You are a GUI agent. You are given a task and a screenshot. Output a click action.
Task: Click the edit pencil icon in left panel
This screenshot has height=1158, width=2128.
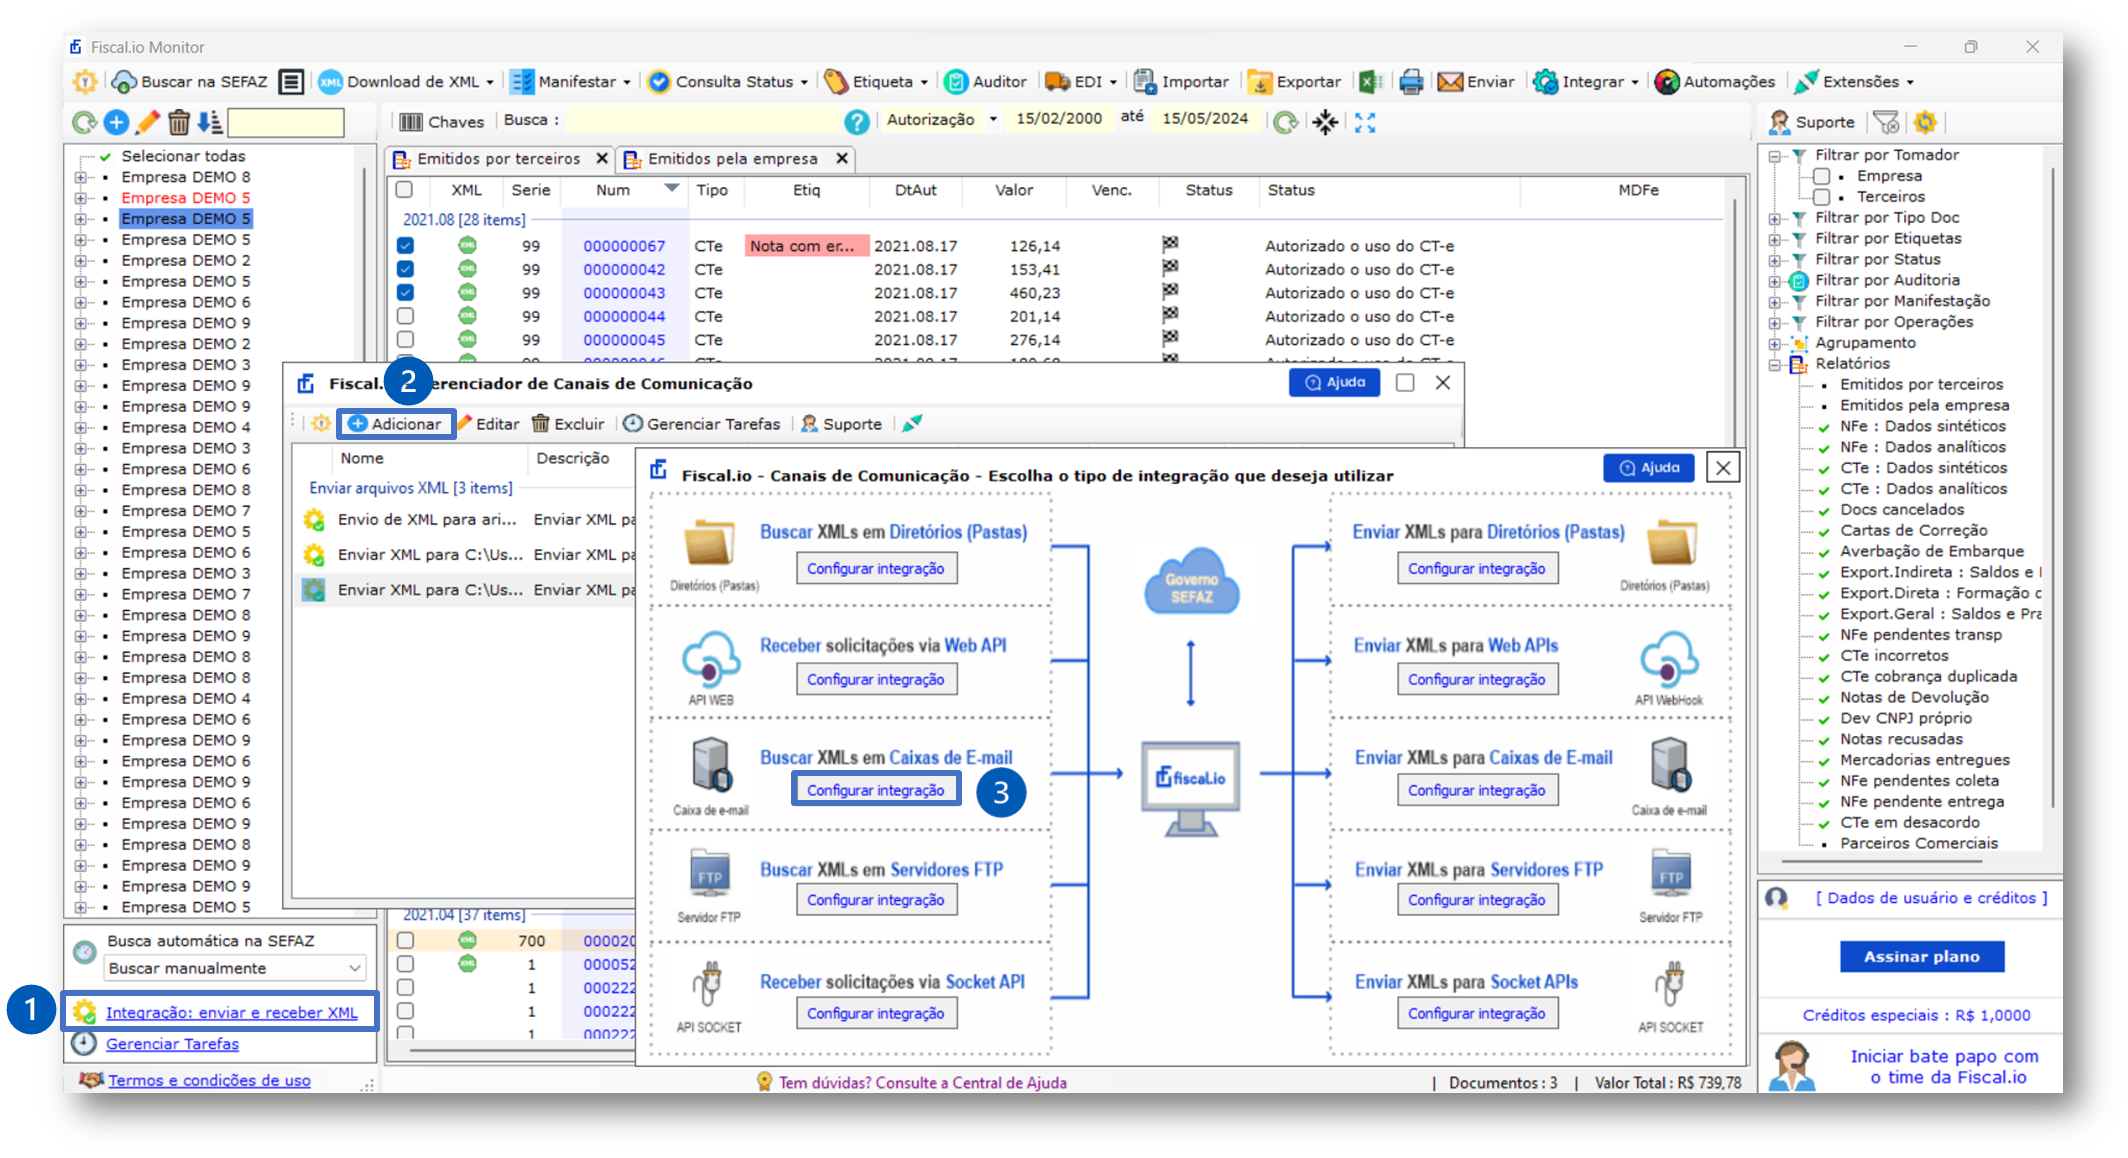click(x=148, y=122)
